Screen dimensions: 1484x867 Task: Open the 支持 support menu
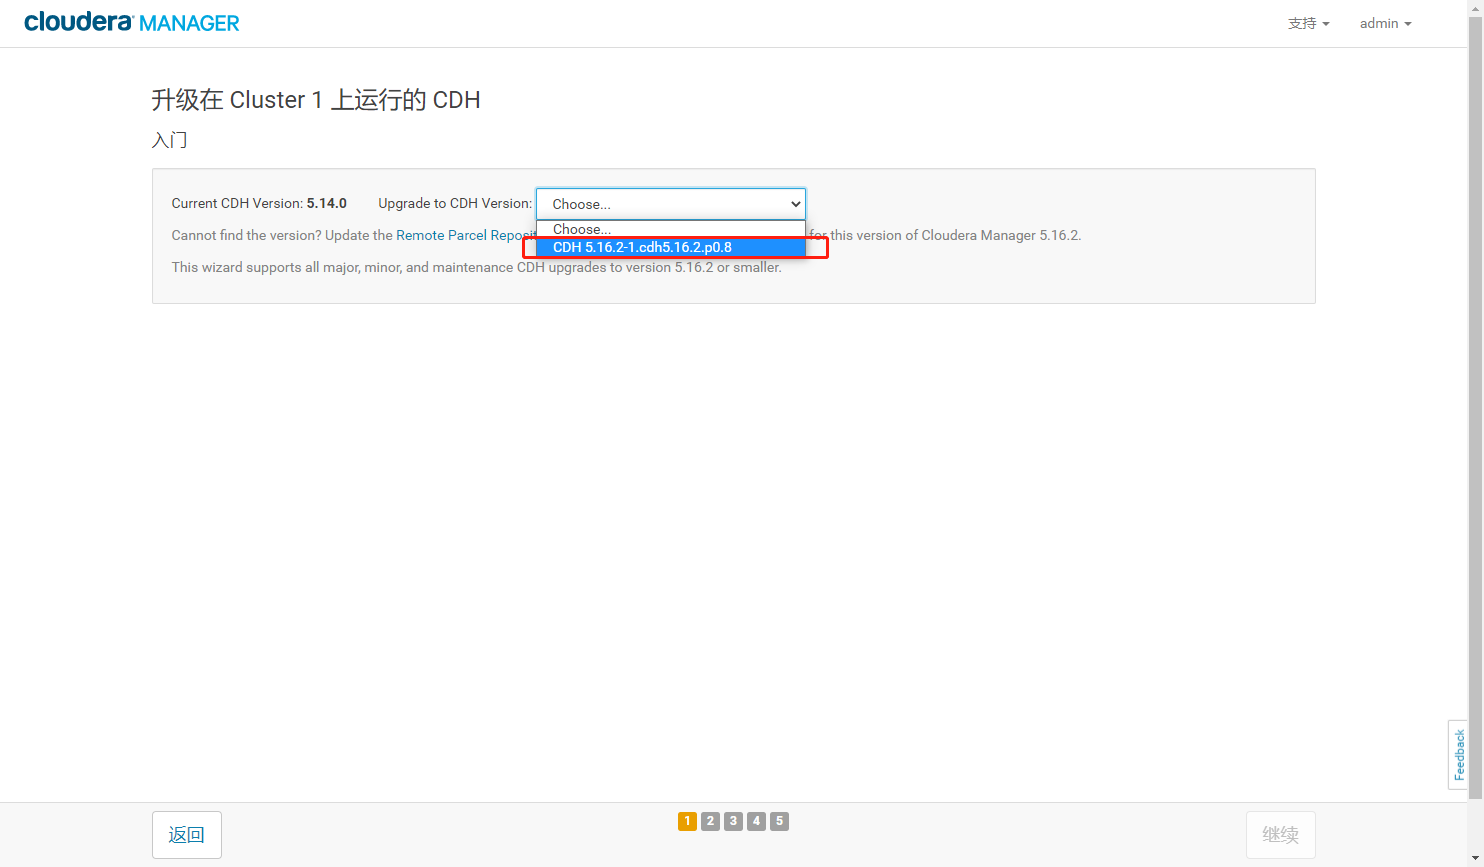pyautogui.click(x=1308, y=23)
